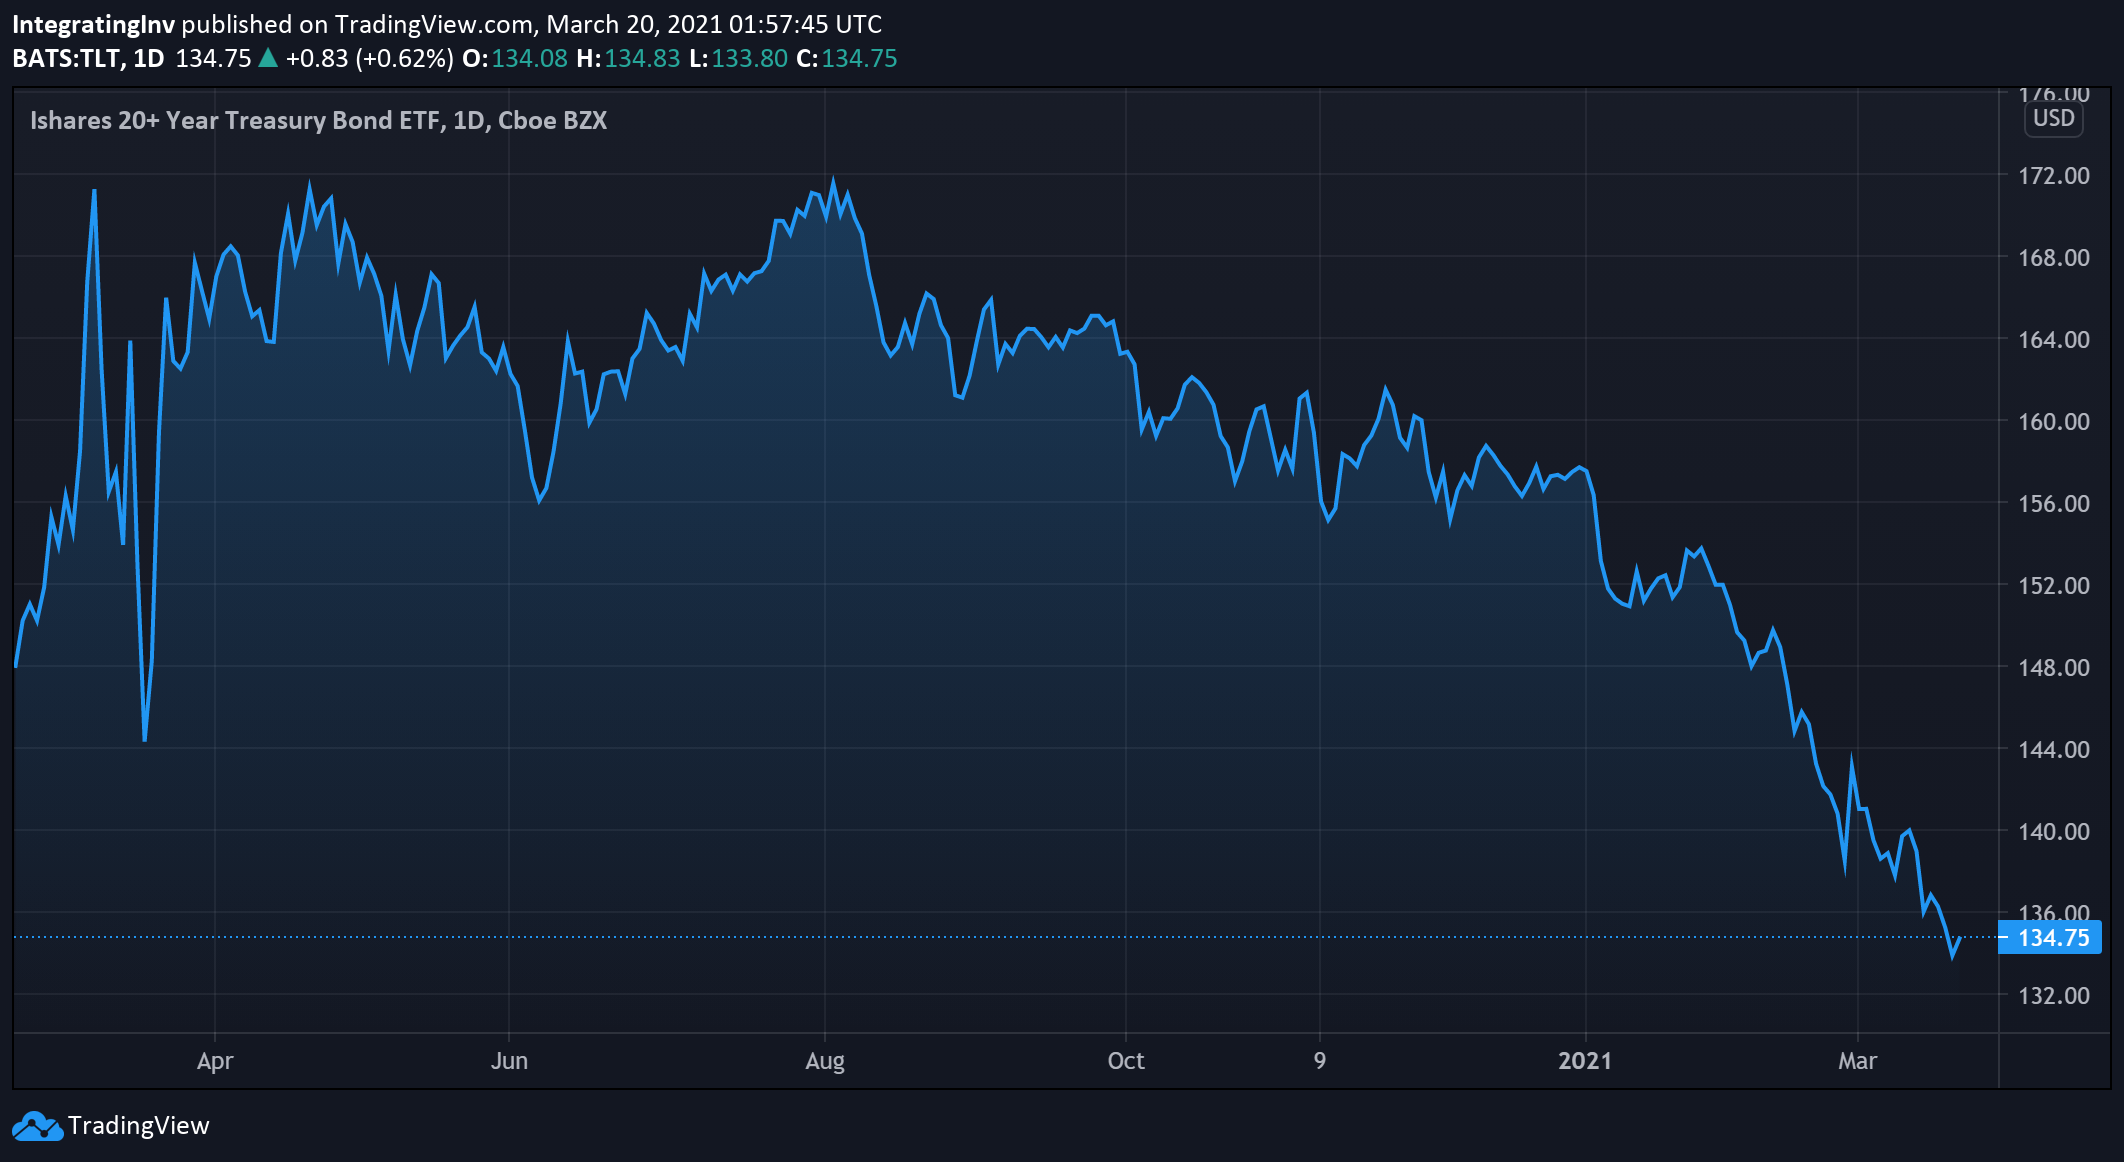Click the Apr label on time axis
Screen dimensions: 2124x1162
pyautogui.click(x=215, y=1061)
